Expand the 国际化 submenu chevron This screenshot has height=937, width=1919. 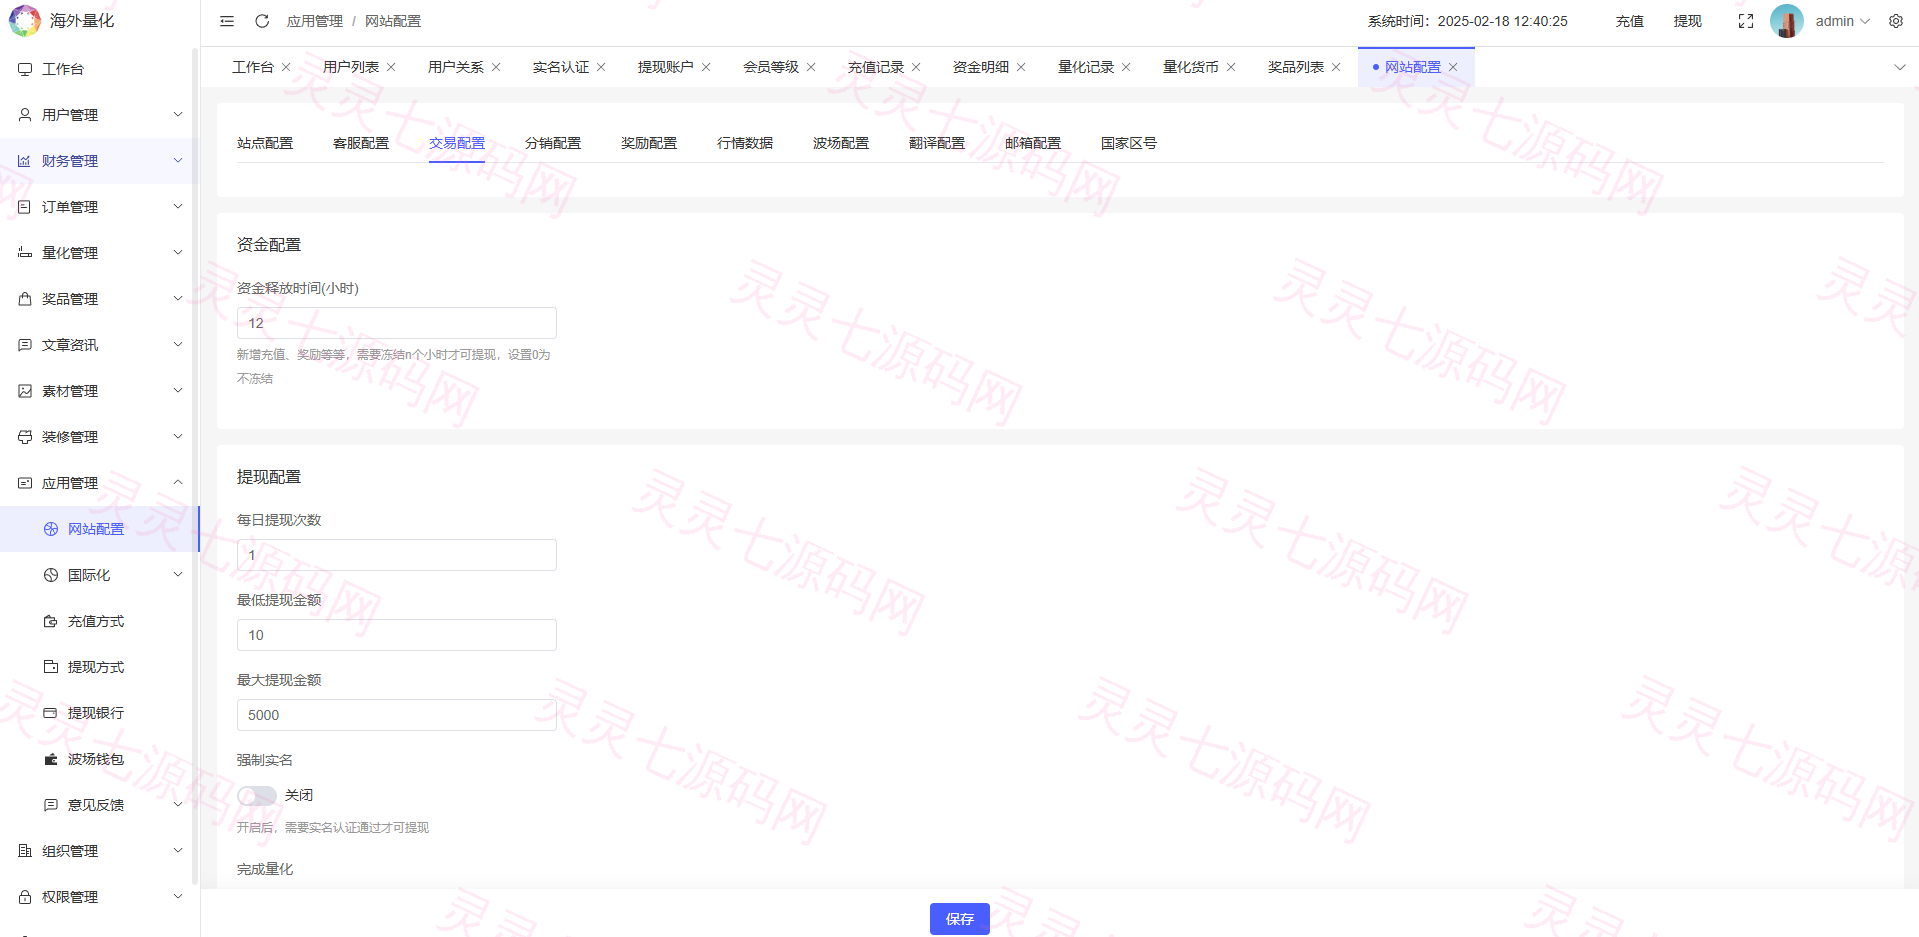pos(178,575)
